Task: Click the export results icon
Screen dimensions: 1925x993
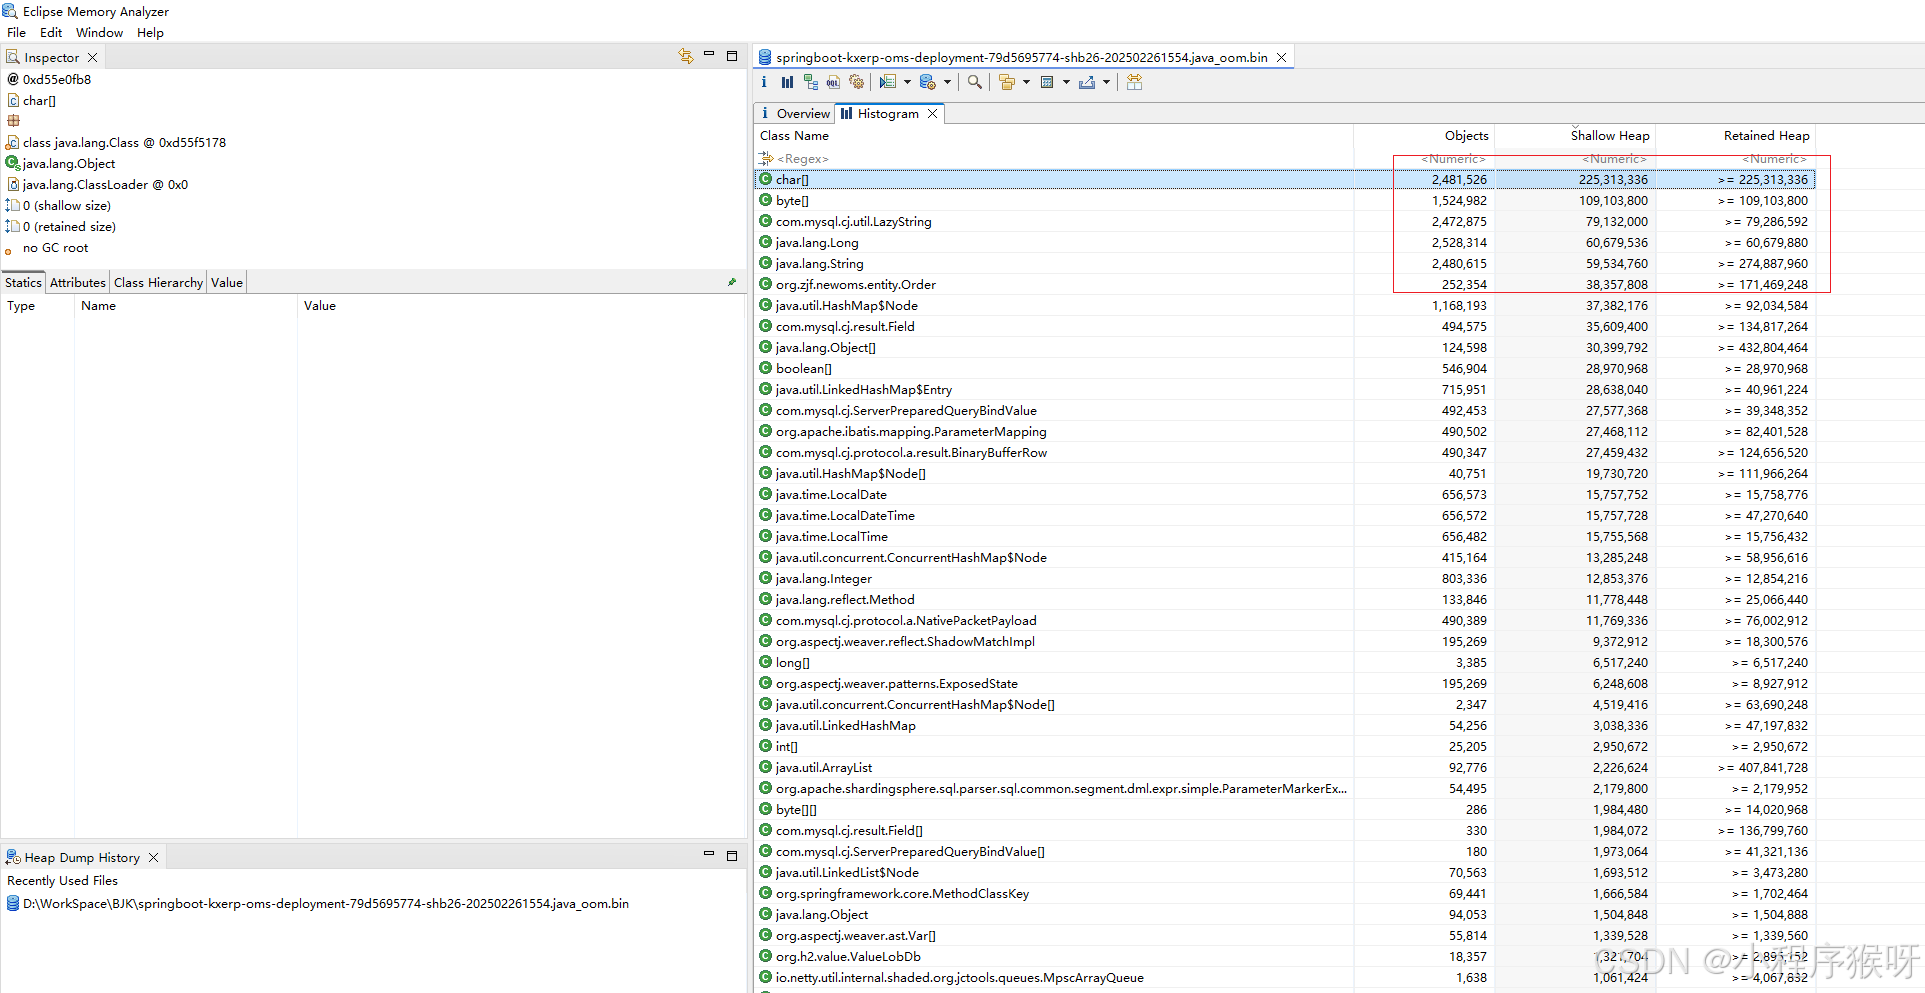Action: (1086, 82)
